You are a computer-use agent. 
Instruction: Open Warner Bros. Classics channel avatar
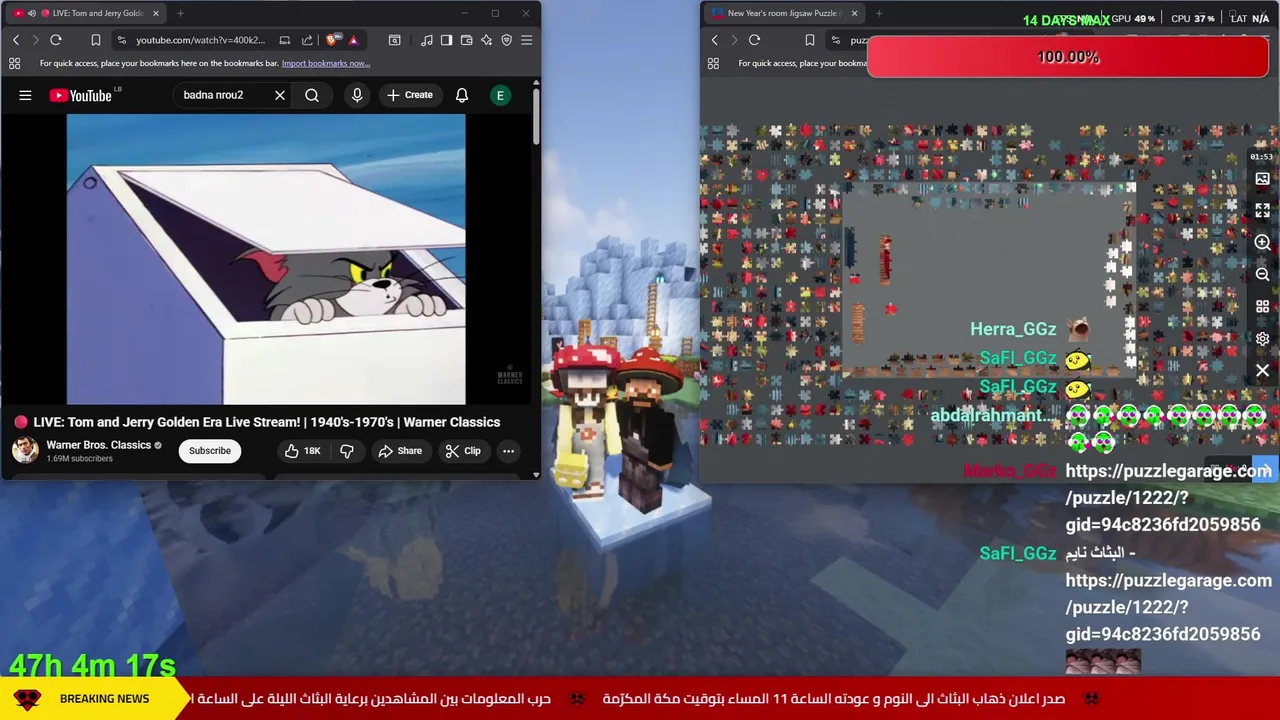point(25,450)
